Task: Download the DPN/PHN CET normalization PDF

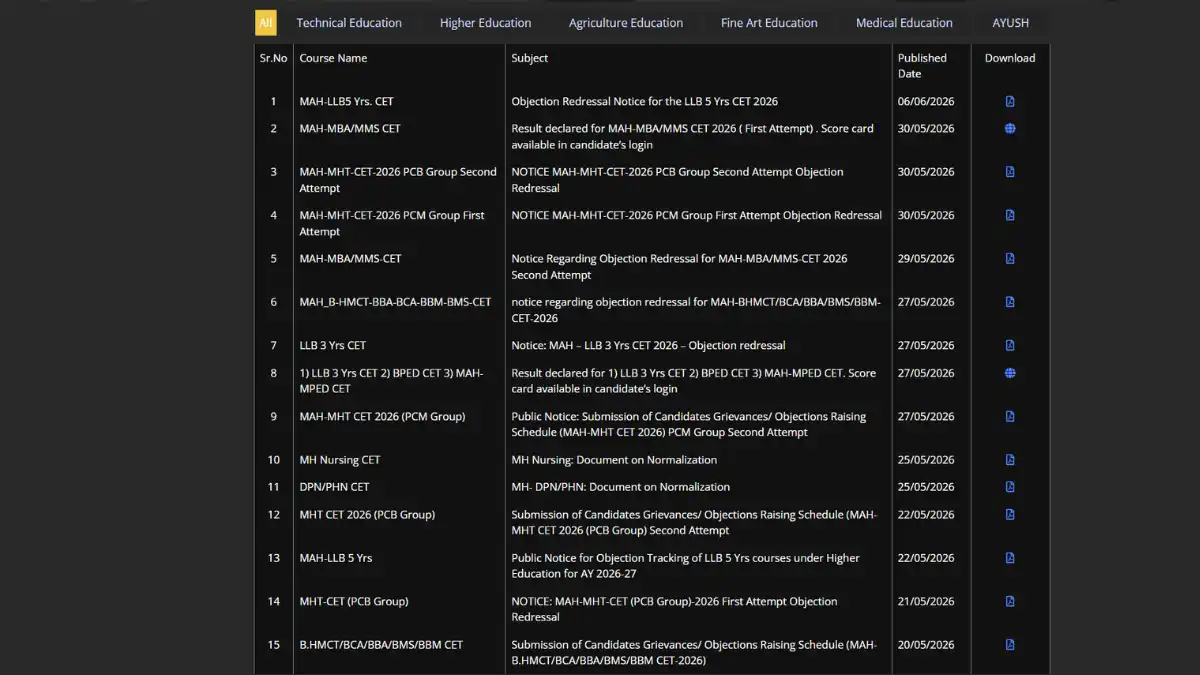Action: pyautogui.click(x=1010, y=487)
